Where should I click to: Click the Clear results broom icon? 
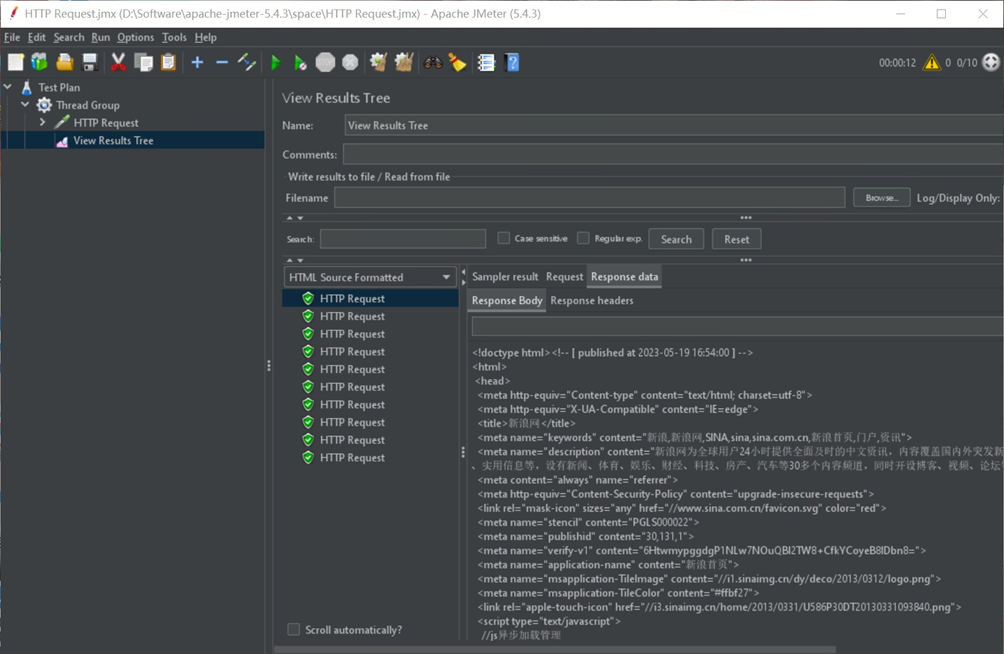(x=378, y=62)
